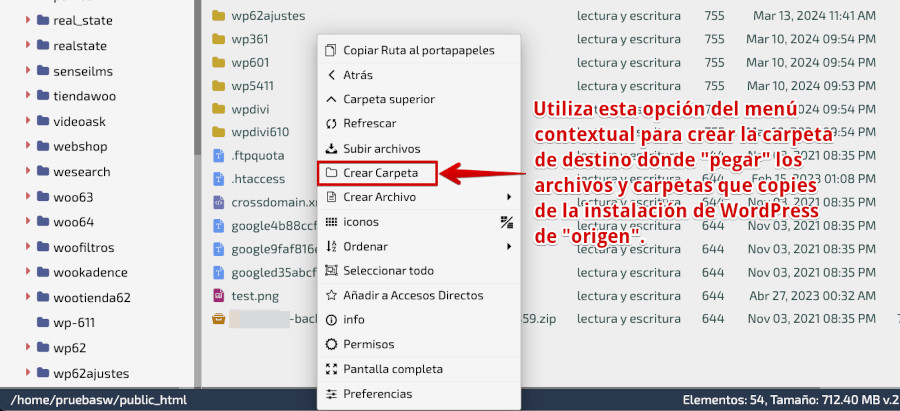Viewport: 900px width, 411px height.
Task: Click the .htaccess file icon
Action: click(218, 179)
